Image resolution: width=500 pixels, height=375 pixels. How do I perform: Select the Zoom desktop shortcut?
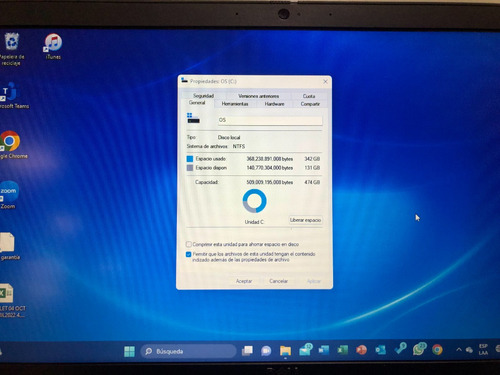9,195
